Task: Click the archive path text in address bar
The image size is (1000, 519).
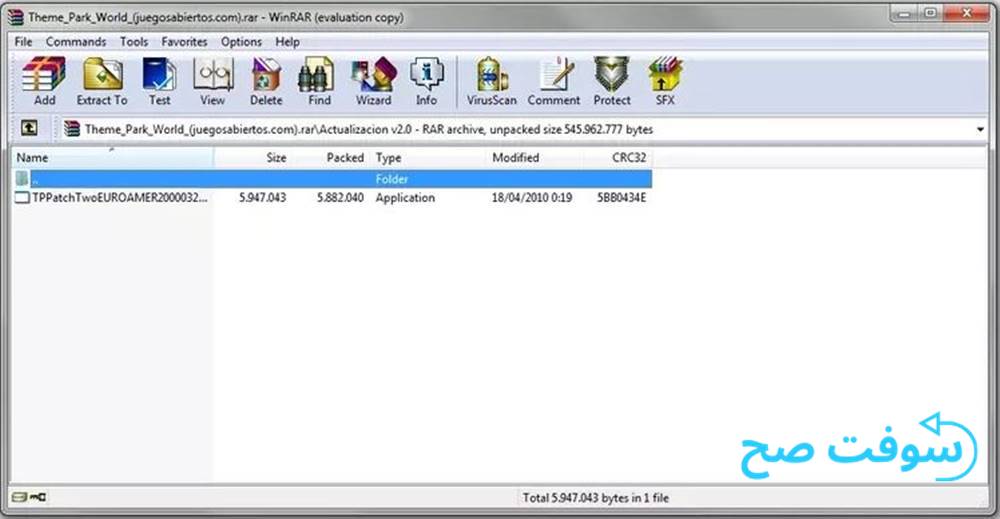Action: (369, 129)
